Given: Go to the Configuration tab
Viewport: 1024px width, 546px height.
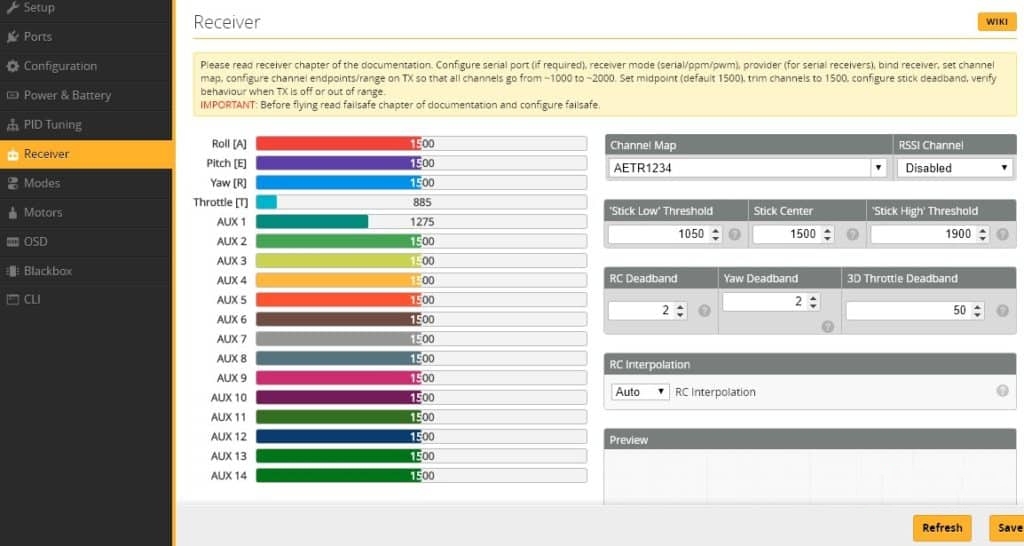Looking at the screenshot, I should 86,66.
